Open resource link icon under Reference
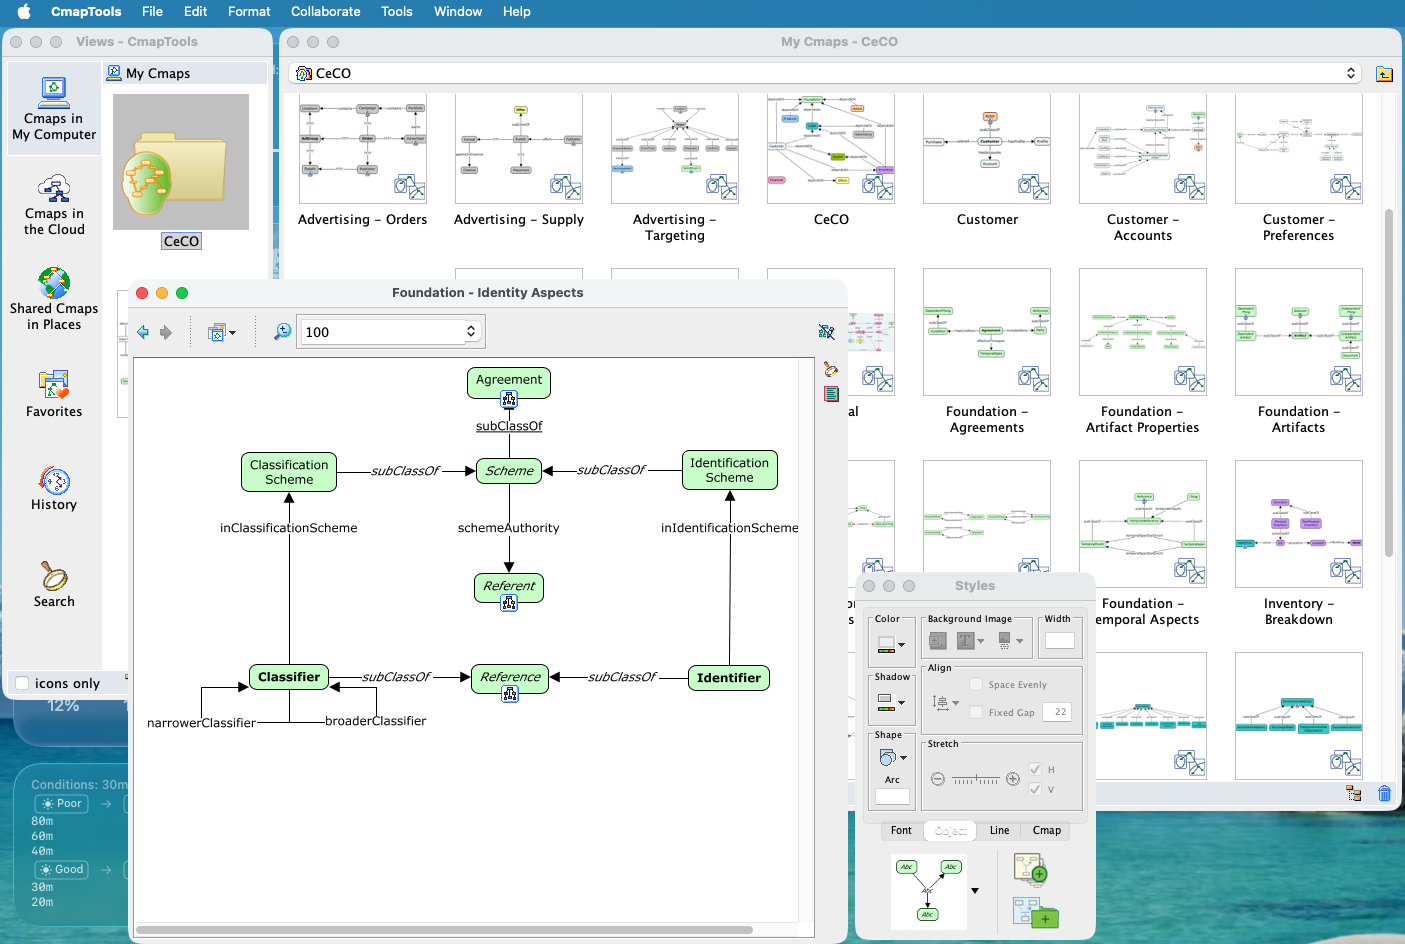Screen dimensions: 1405x944 (x=510, y=694)
